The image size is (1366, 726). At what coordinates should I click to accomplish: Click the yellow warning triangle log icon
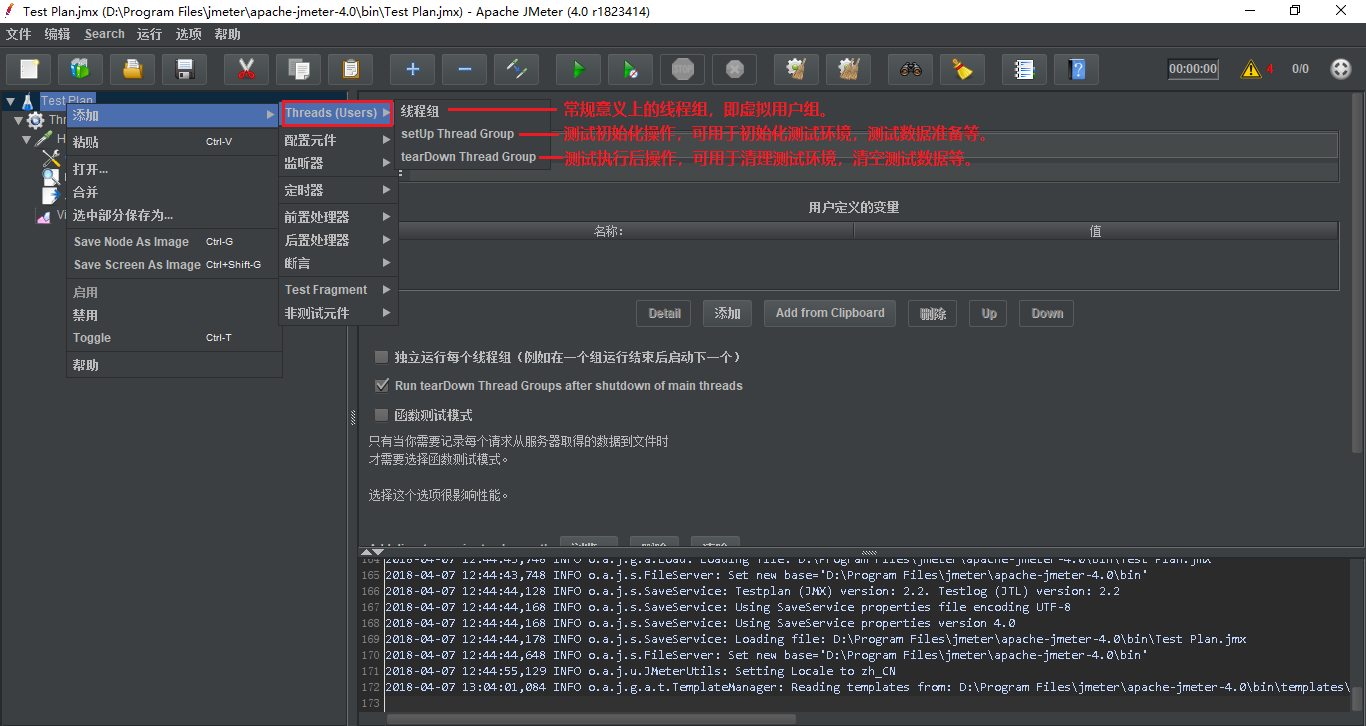[x=1250, y=69]
